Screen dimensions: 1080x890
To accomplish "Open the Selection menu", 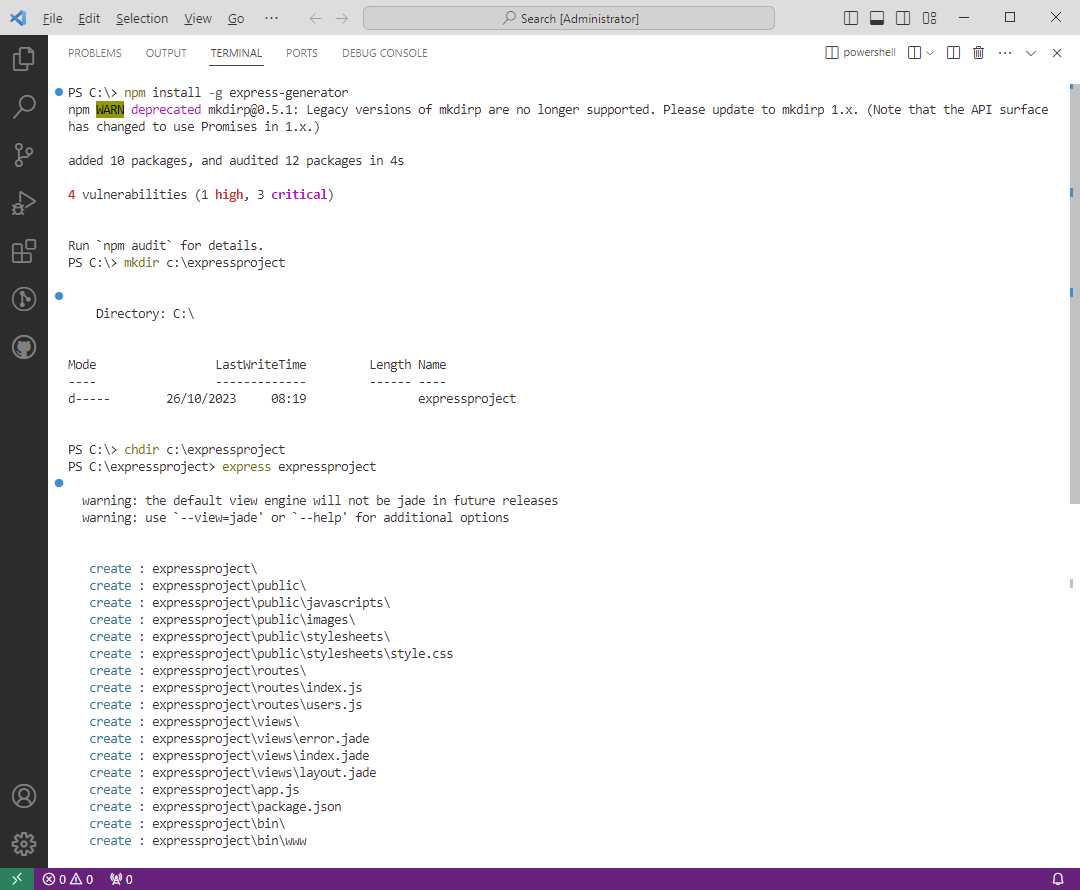I will pyautogui.click(x=142, y=19).
